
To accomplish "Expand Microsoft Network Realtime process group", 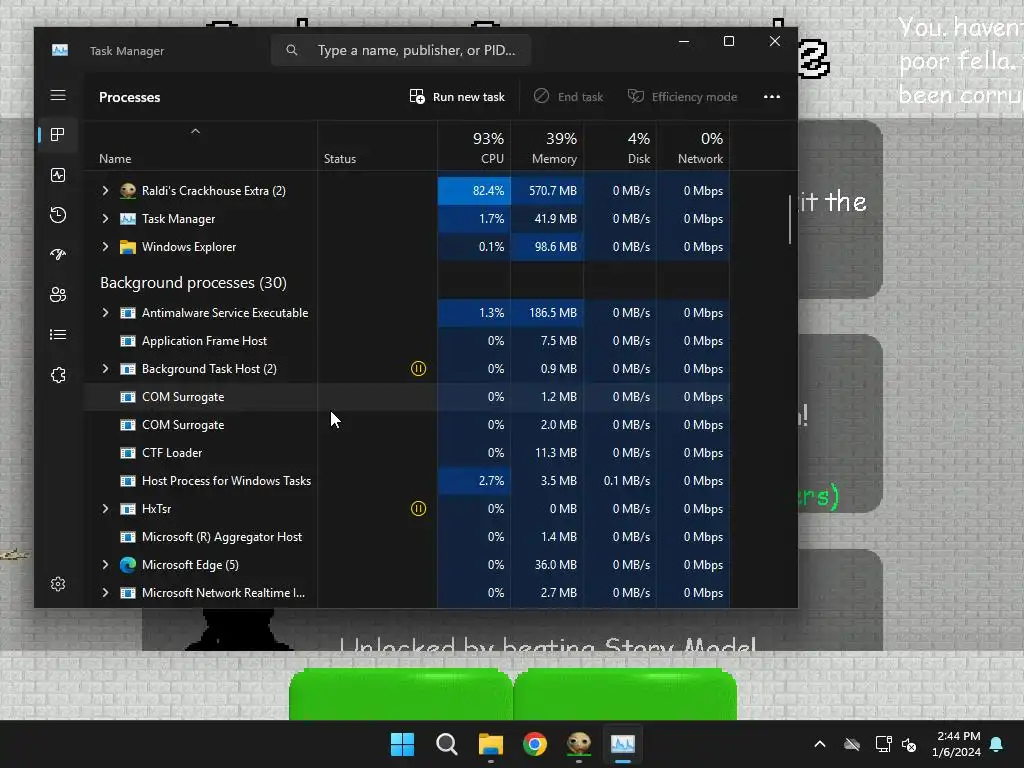I will [x=105, y=593].
